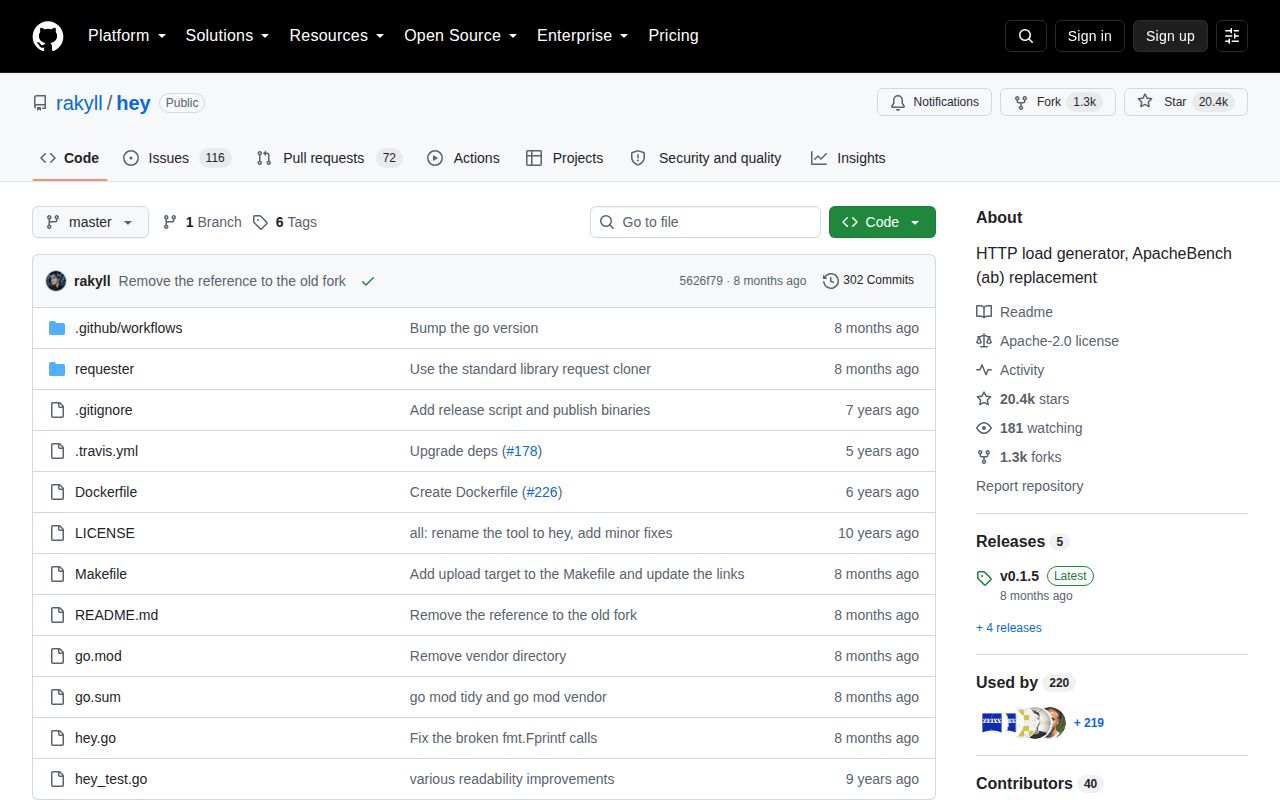The image size is (1280, 800).
Task: Click Report repository link
Action: 1029,486
